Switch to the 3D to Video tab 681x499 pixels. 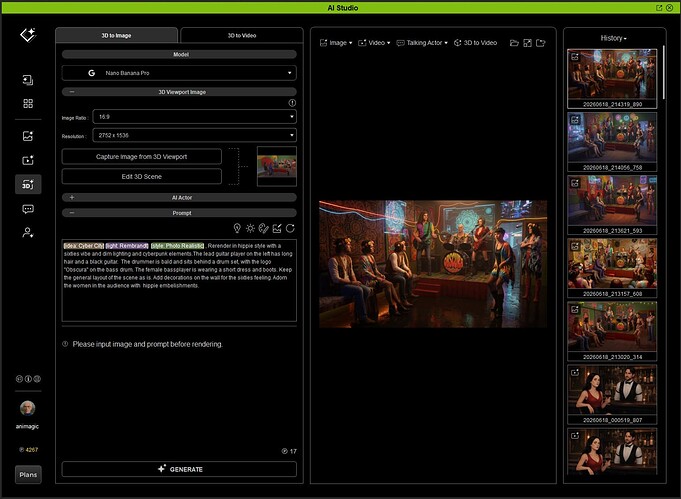tap(242, 36)
